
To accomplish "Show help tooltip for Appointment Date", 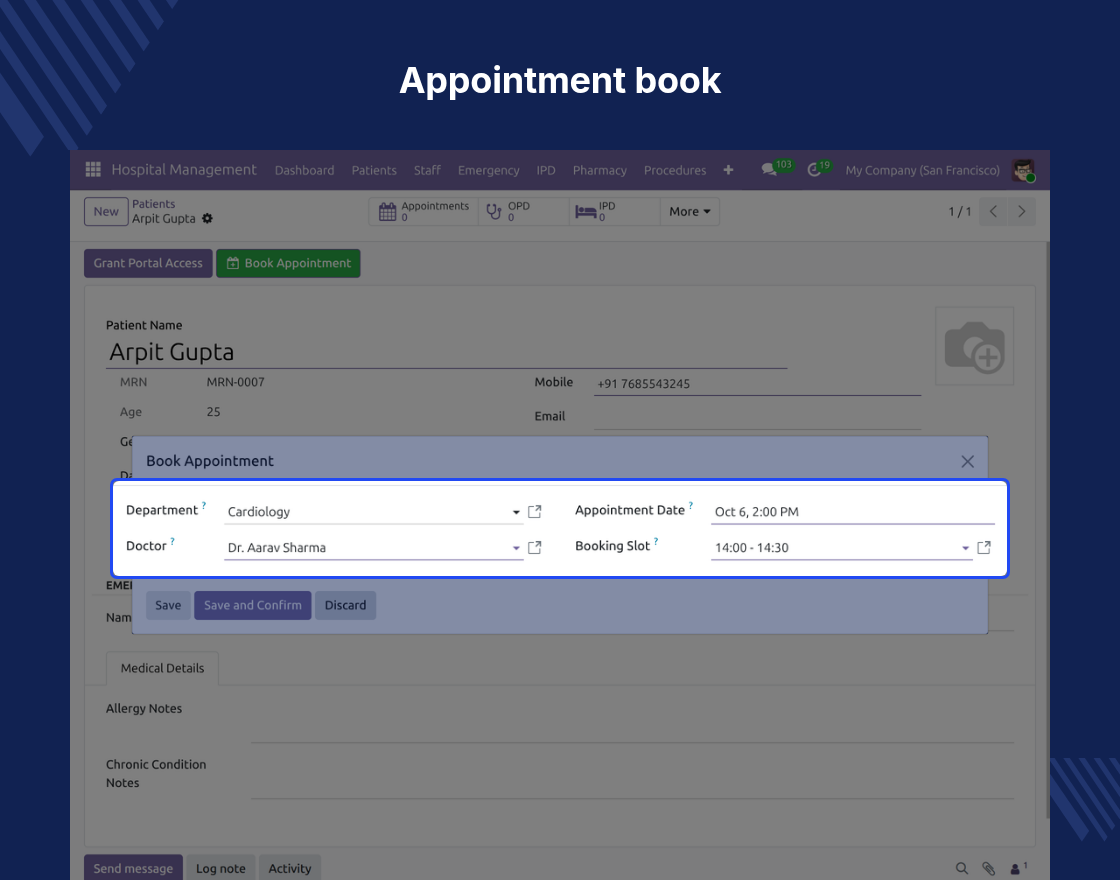I will click(x=691, y=505).
